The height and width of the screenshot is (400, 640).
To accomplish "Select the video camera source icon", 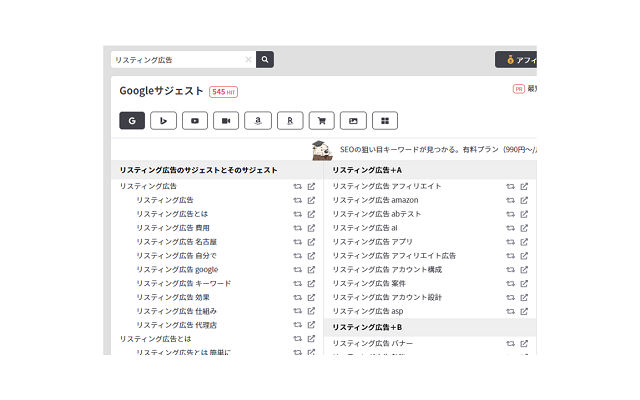I will [x=226, y=121].
